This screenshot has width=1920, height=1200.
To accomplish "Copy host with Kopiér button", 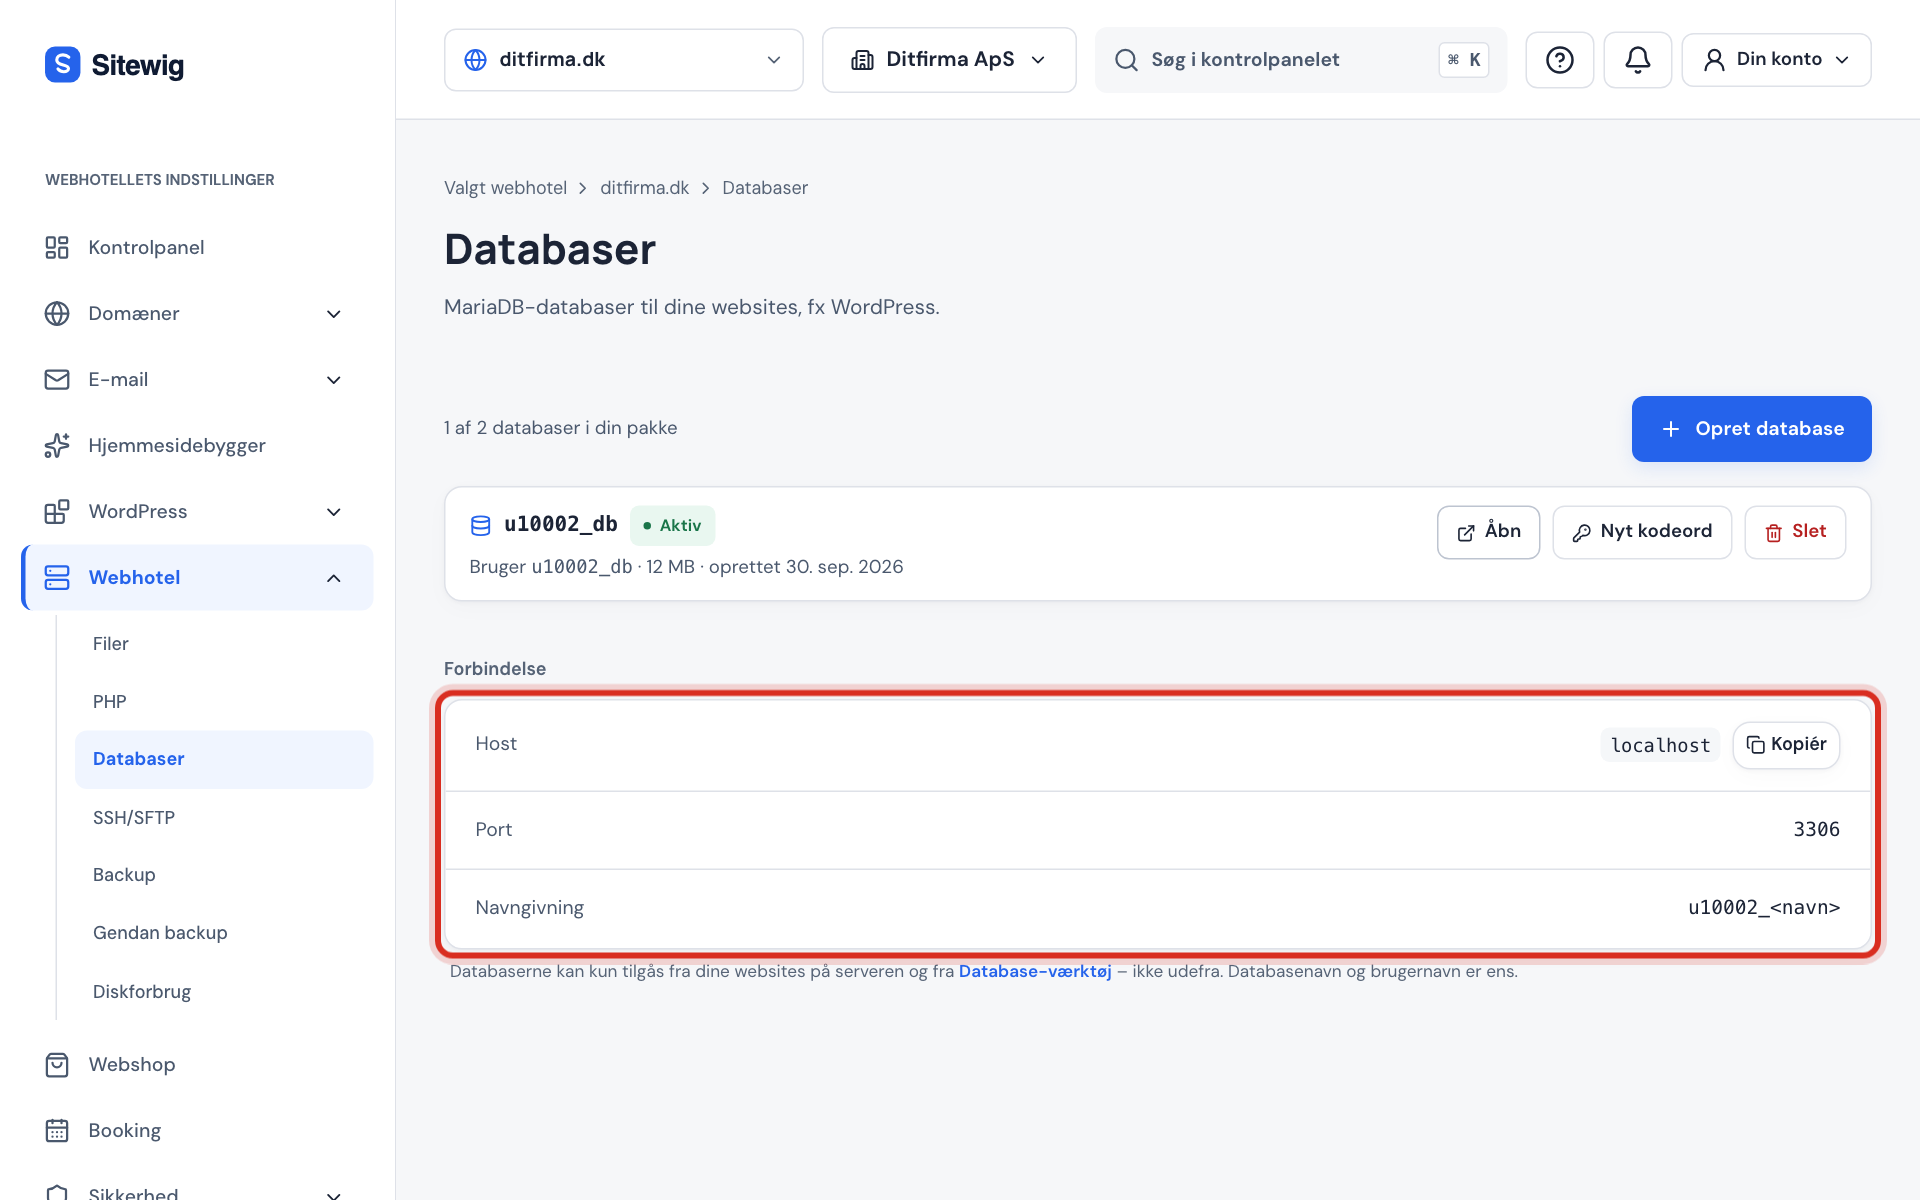I will [1786, 745].
